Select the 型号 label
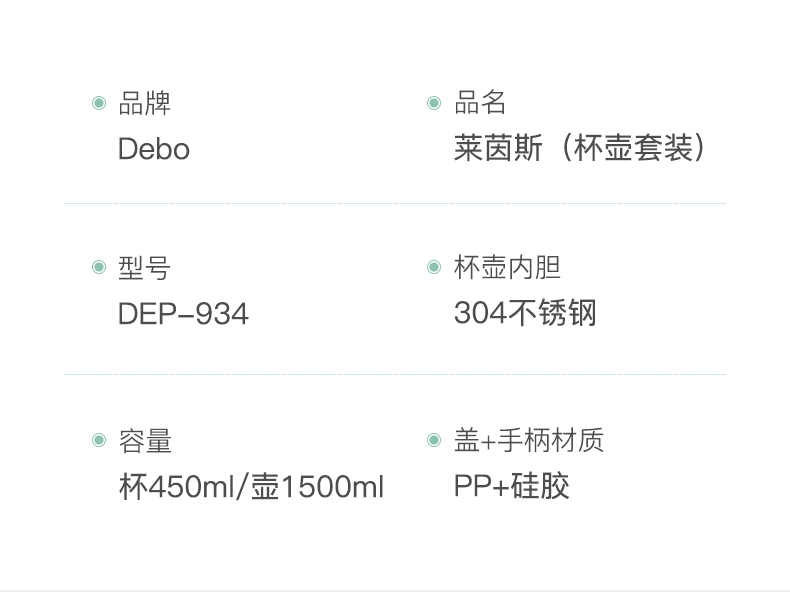Viewport: 790px width, 592px height. [x=144, y=267]
